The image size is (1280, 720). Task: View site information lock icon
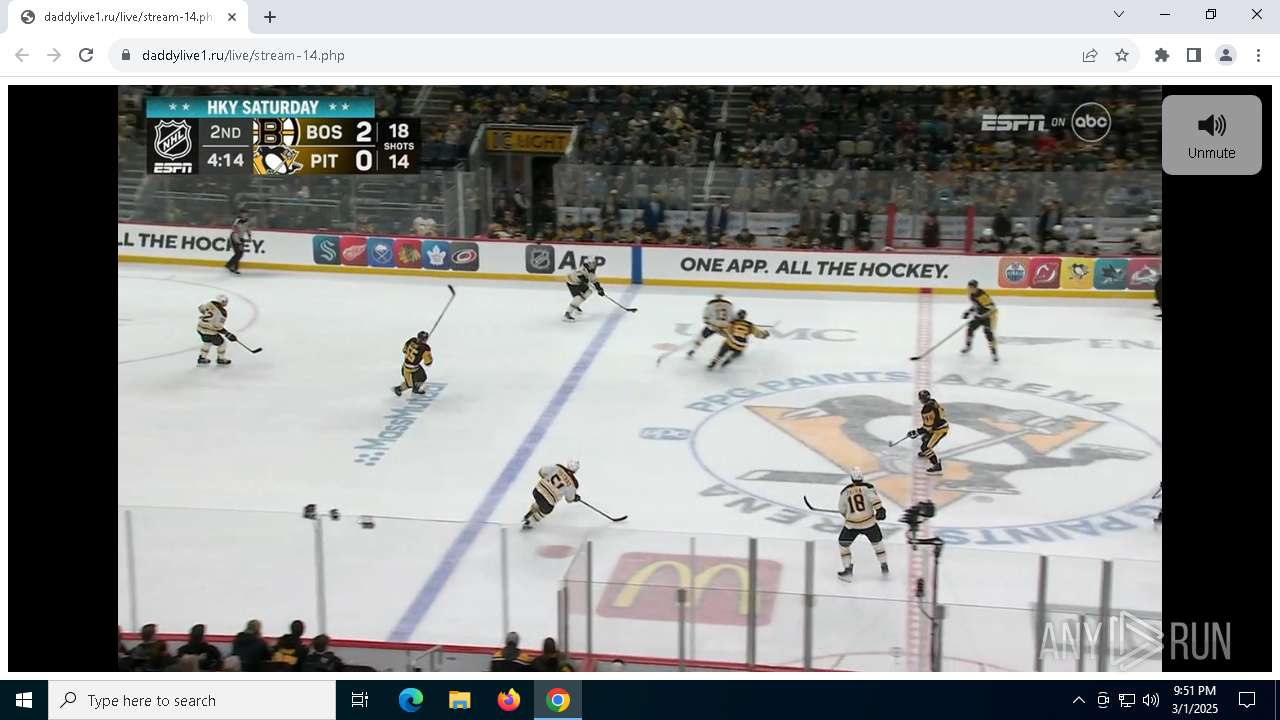click(126, 55)
